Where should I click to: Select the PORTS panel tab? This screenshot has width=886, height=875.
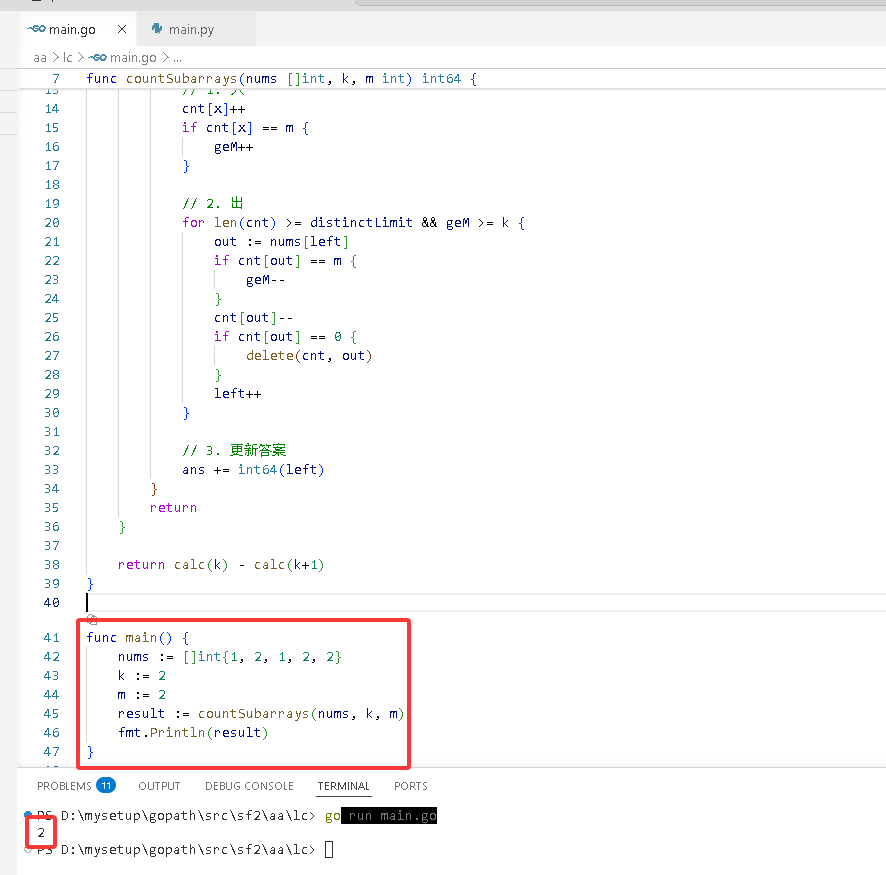click(411, 786)
